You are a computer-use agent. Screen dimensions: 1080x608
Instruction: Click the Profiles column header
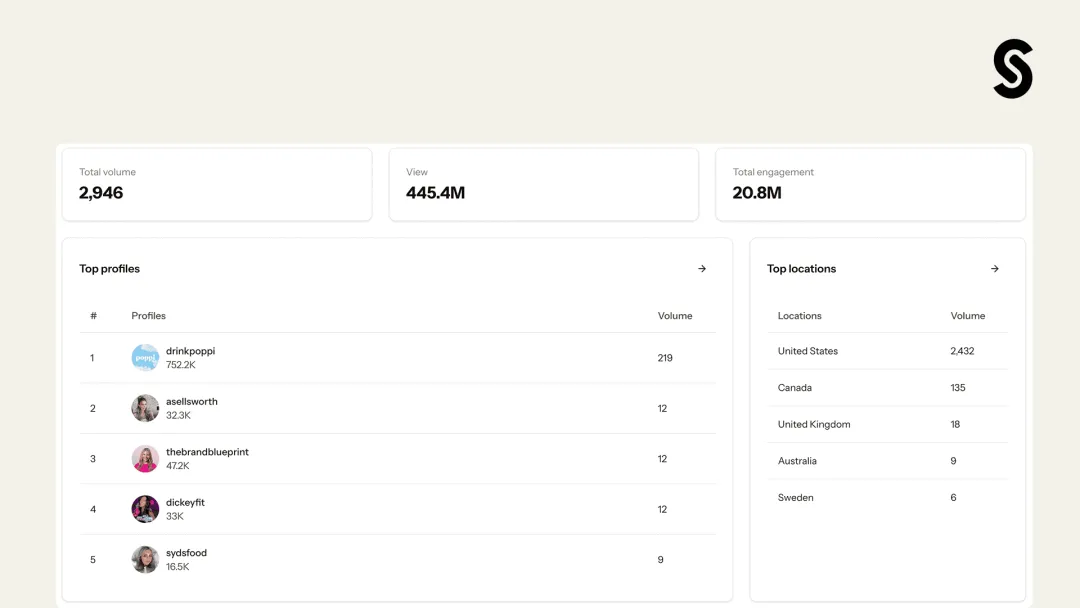click(149, 315)
